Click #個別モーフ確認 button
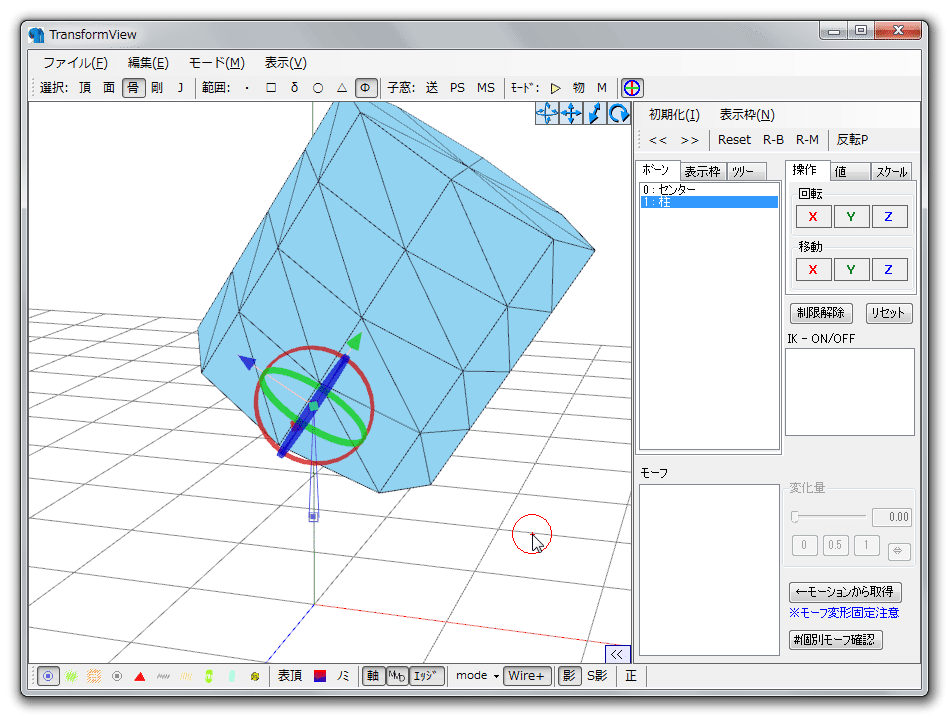The image size is (949, 717). coord(835,640)
